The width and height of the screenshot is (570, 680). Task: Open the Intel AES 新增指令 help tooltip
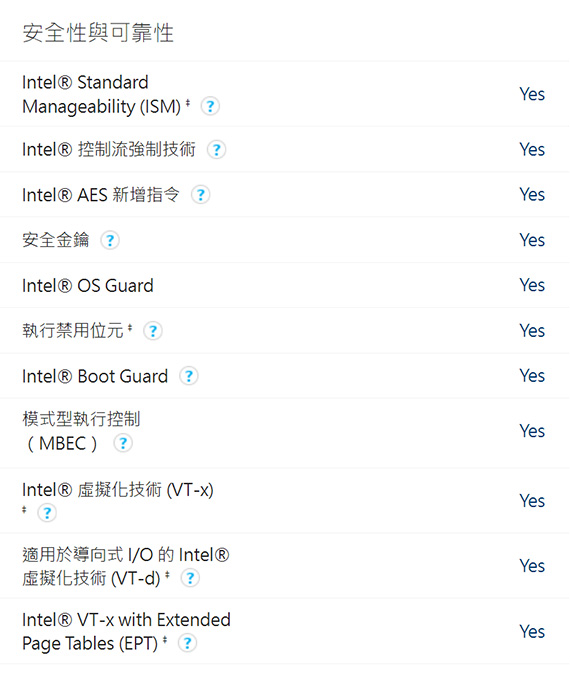[201, 195]
